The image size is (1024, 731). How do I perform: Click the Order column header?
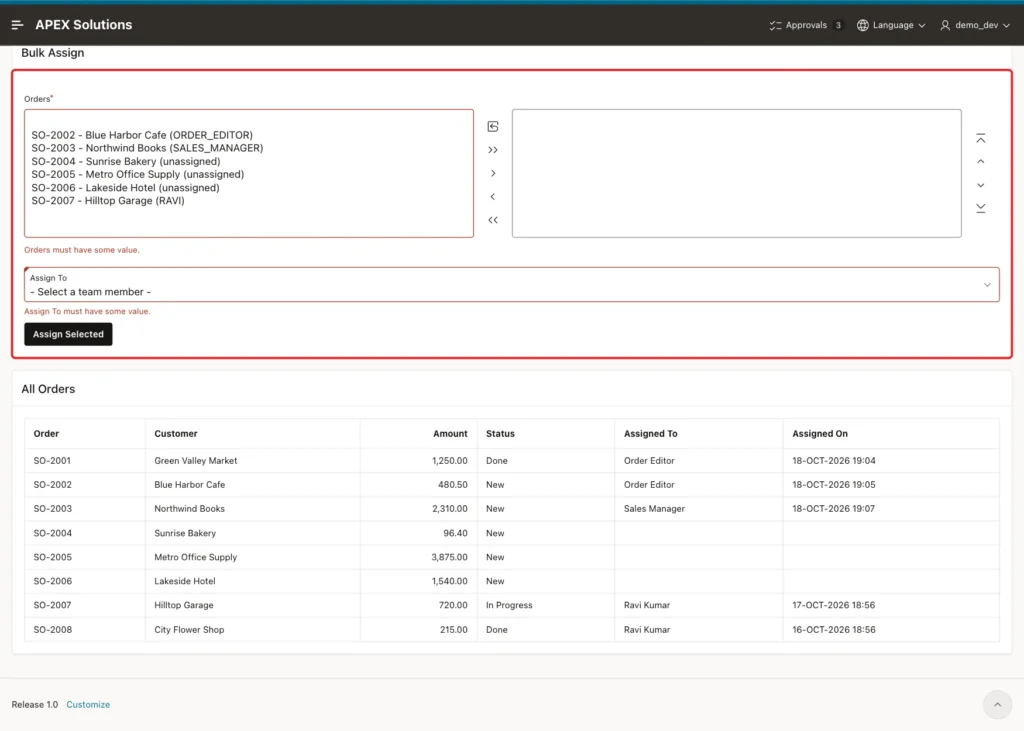pos(46,434)
